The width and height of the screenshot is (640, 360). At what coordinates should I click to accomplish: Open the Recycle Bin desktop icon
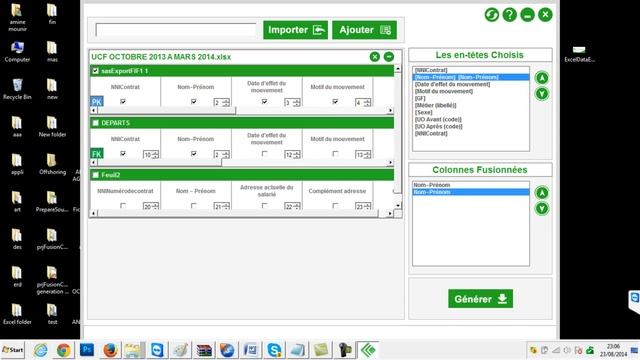click(17, 89)
